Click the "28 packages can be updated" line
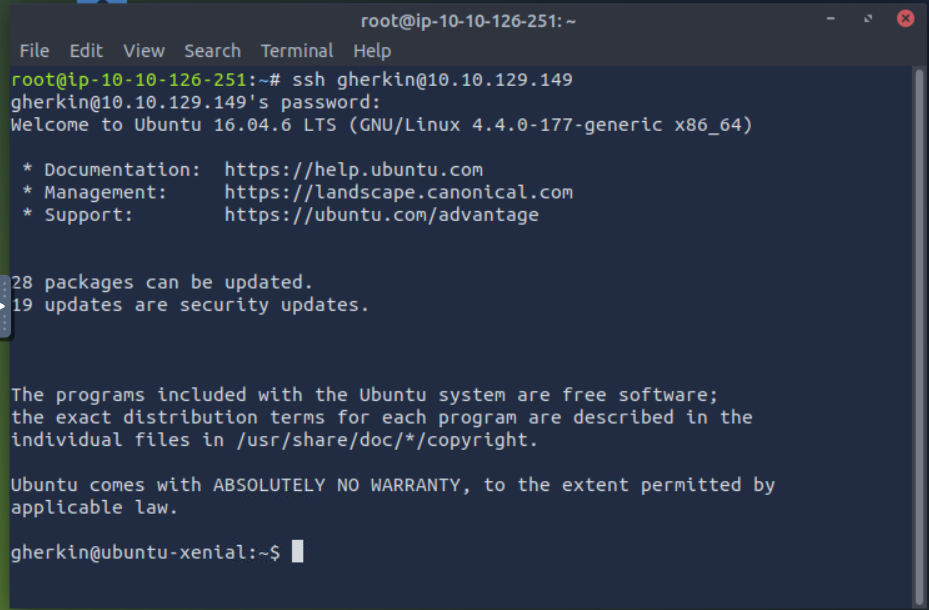Viewport: 929px width, 610px height. click(x=162, y=283)
